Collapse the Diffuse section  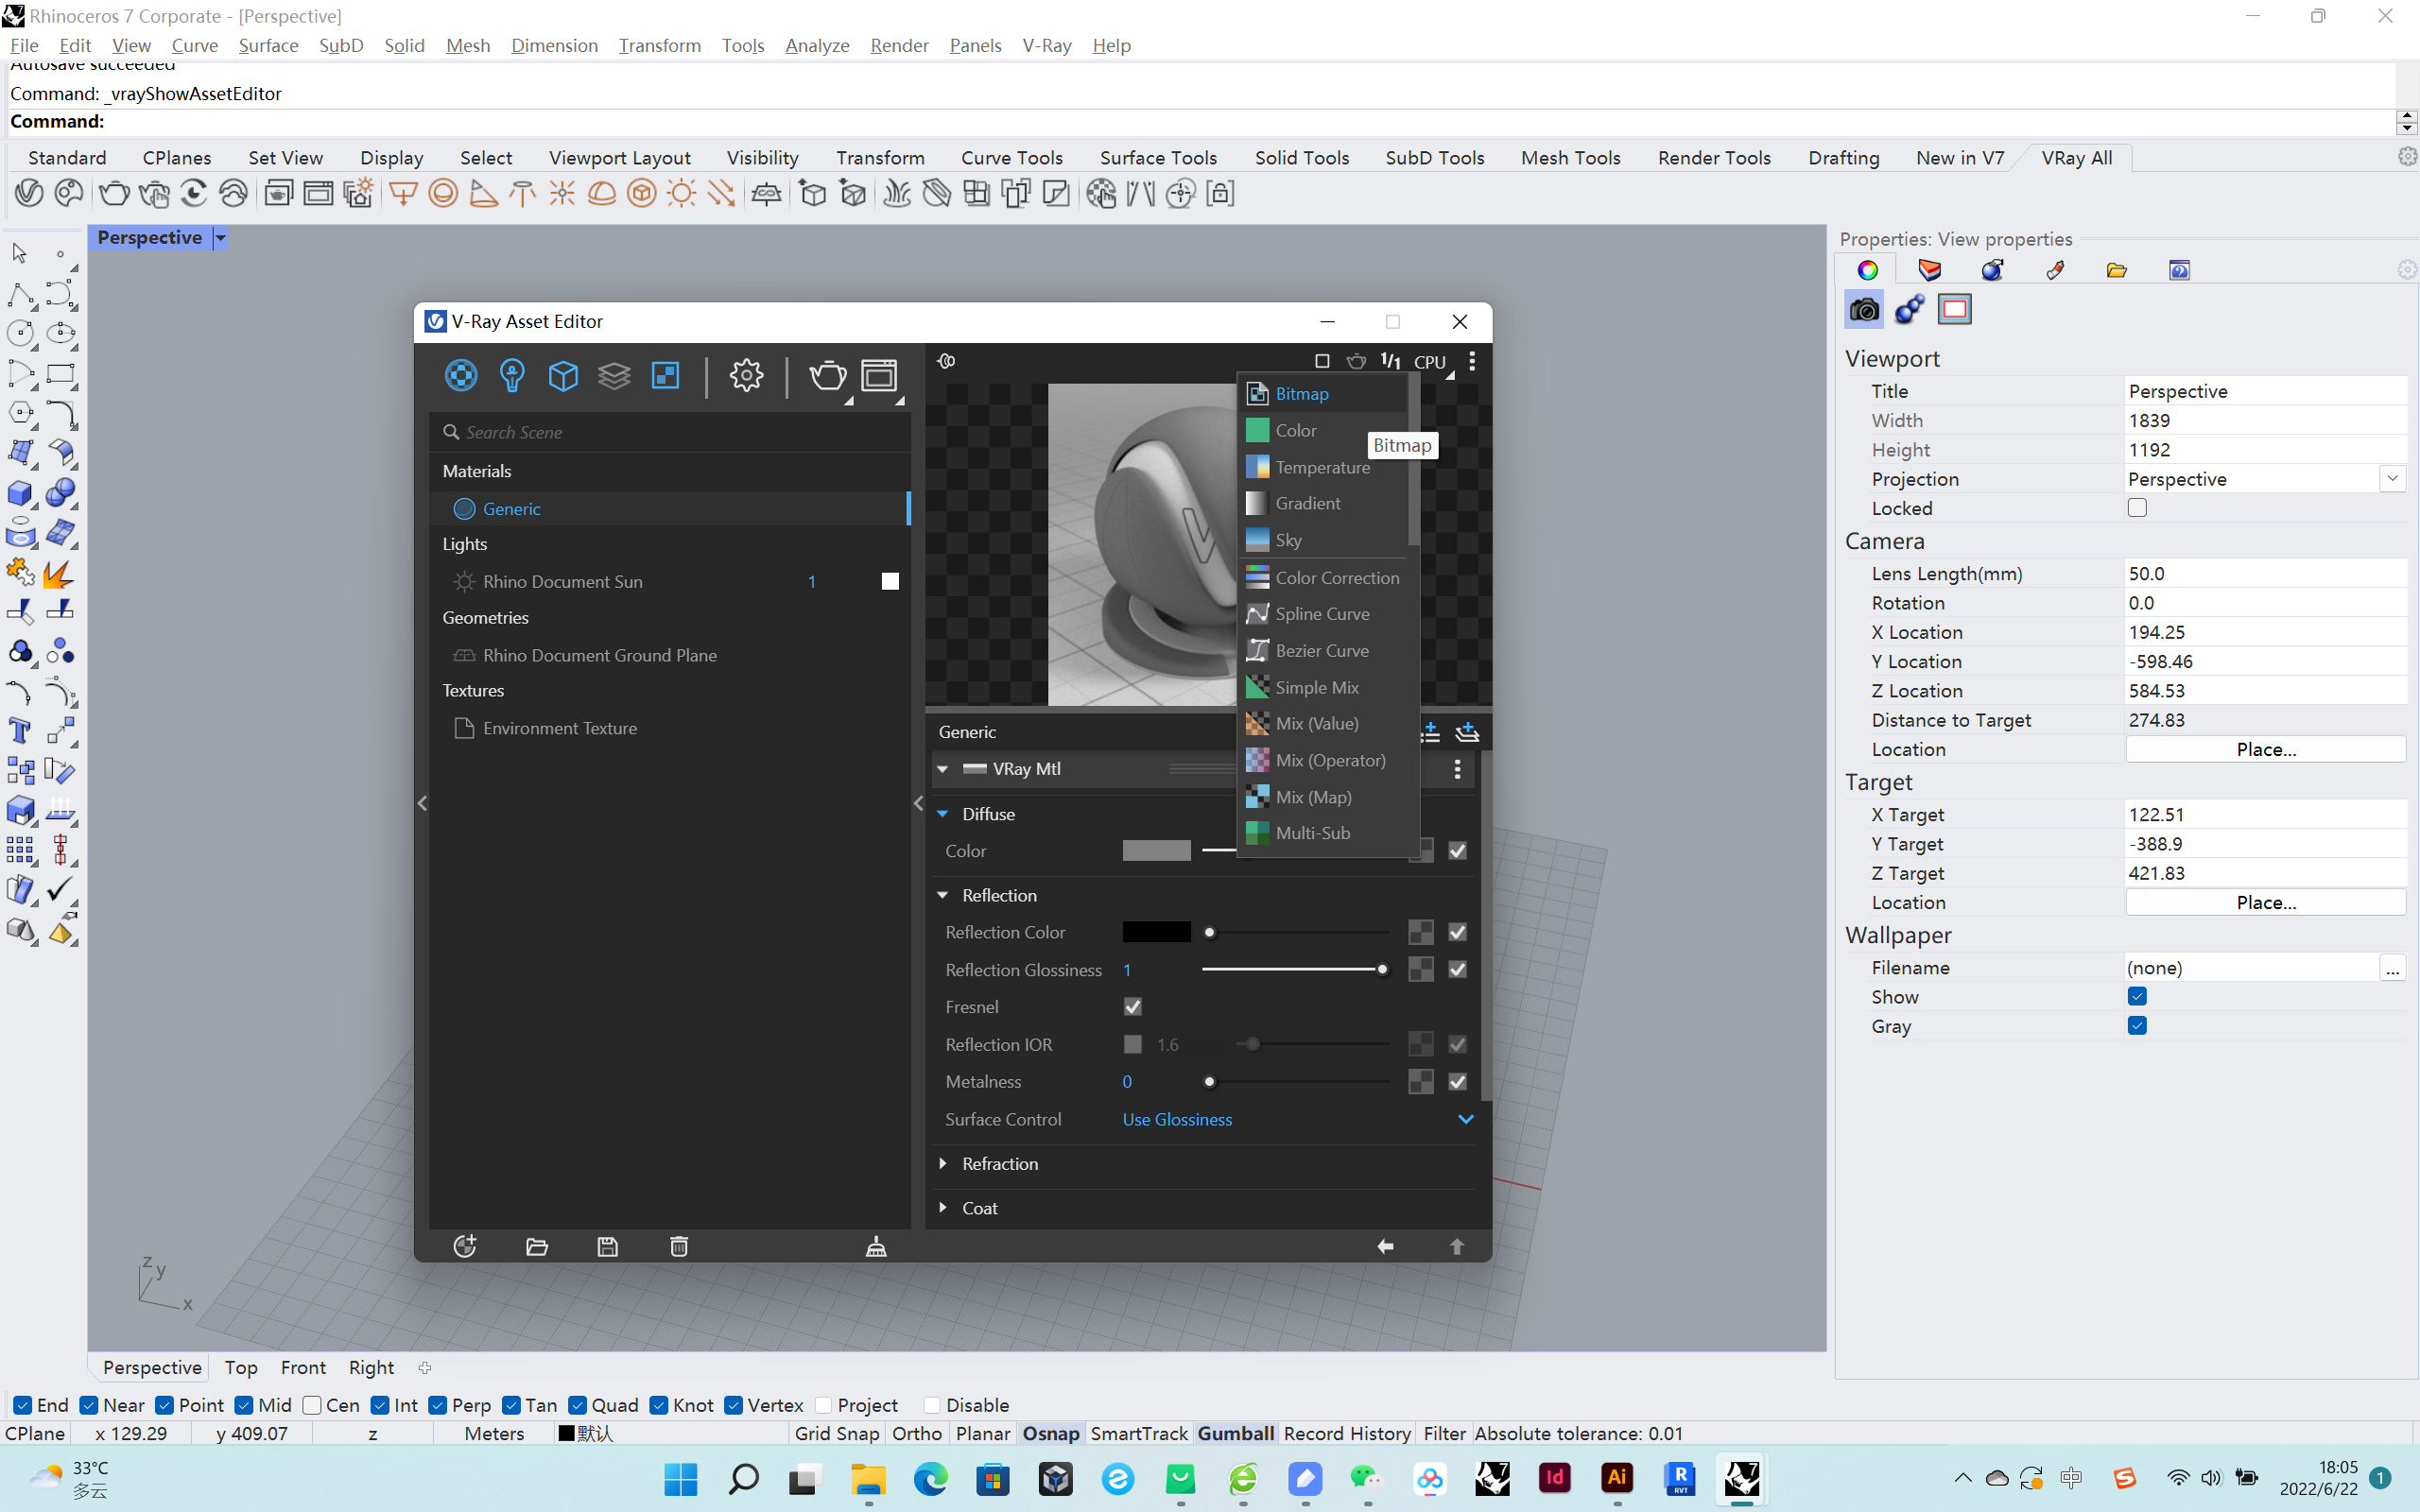tap(942, 814)
